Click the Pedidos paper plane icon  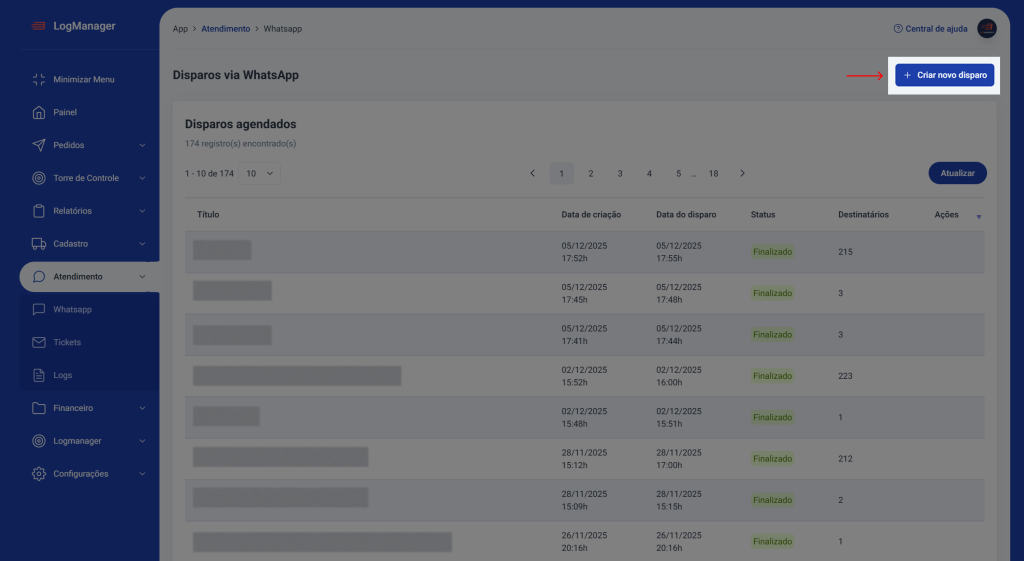click(x=39, y=145)
